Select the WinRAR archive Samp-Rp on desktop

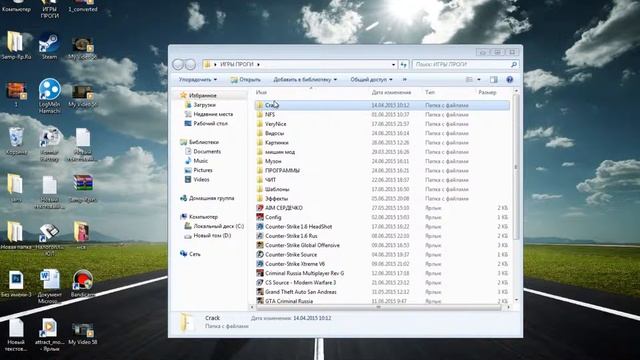click(83, 188)
